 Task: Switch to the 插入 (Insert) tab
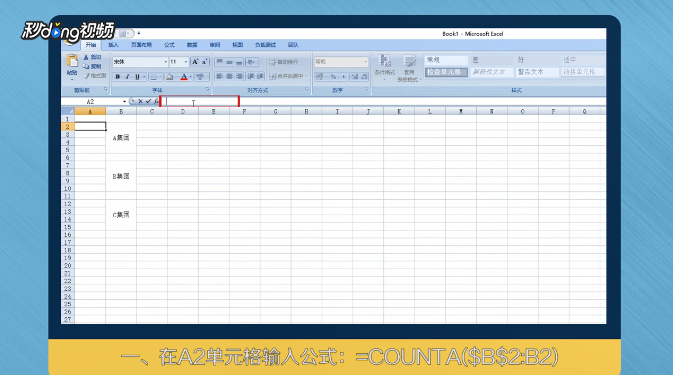113,45
